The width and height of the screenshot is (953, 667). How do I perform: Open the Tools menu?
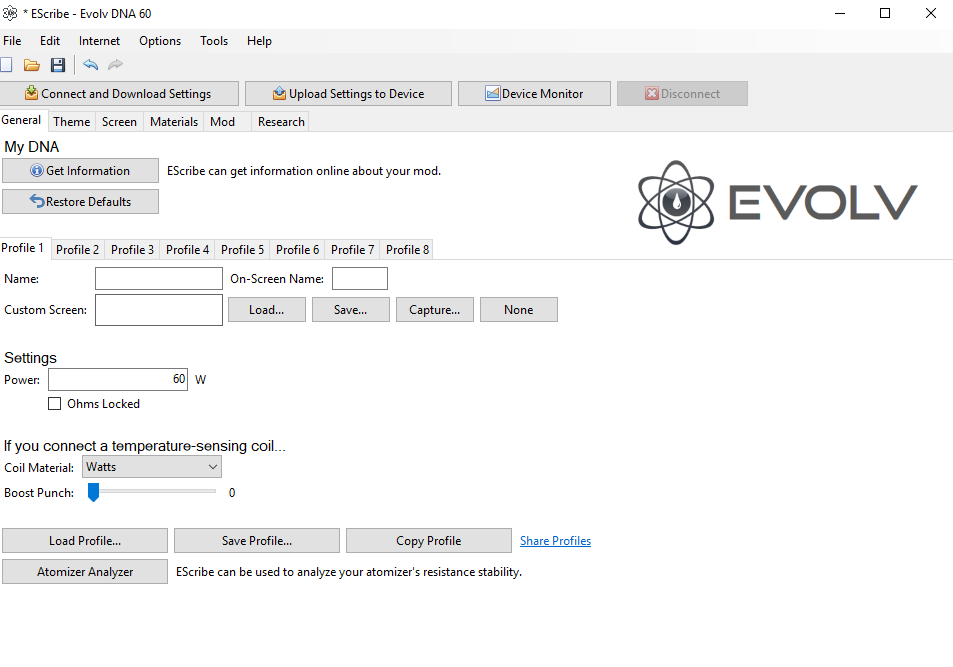(214, 41)
